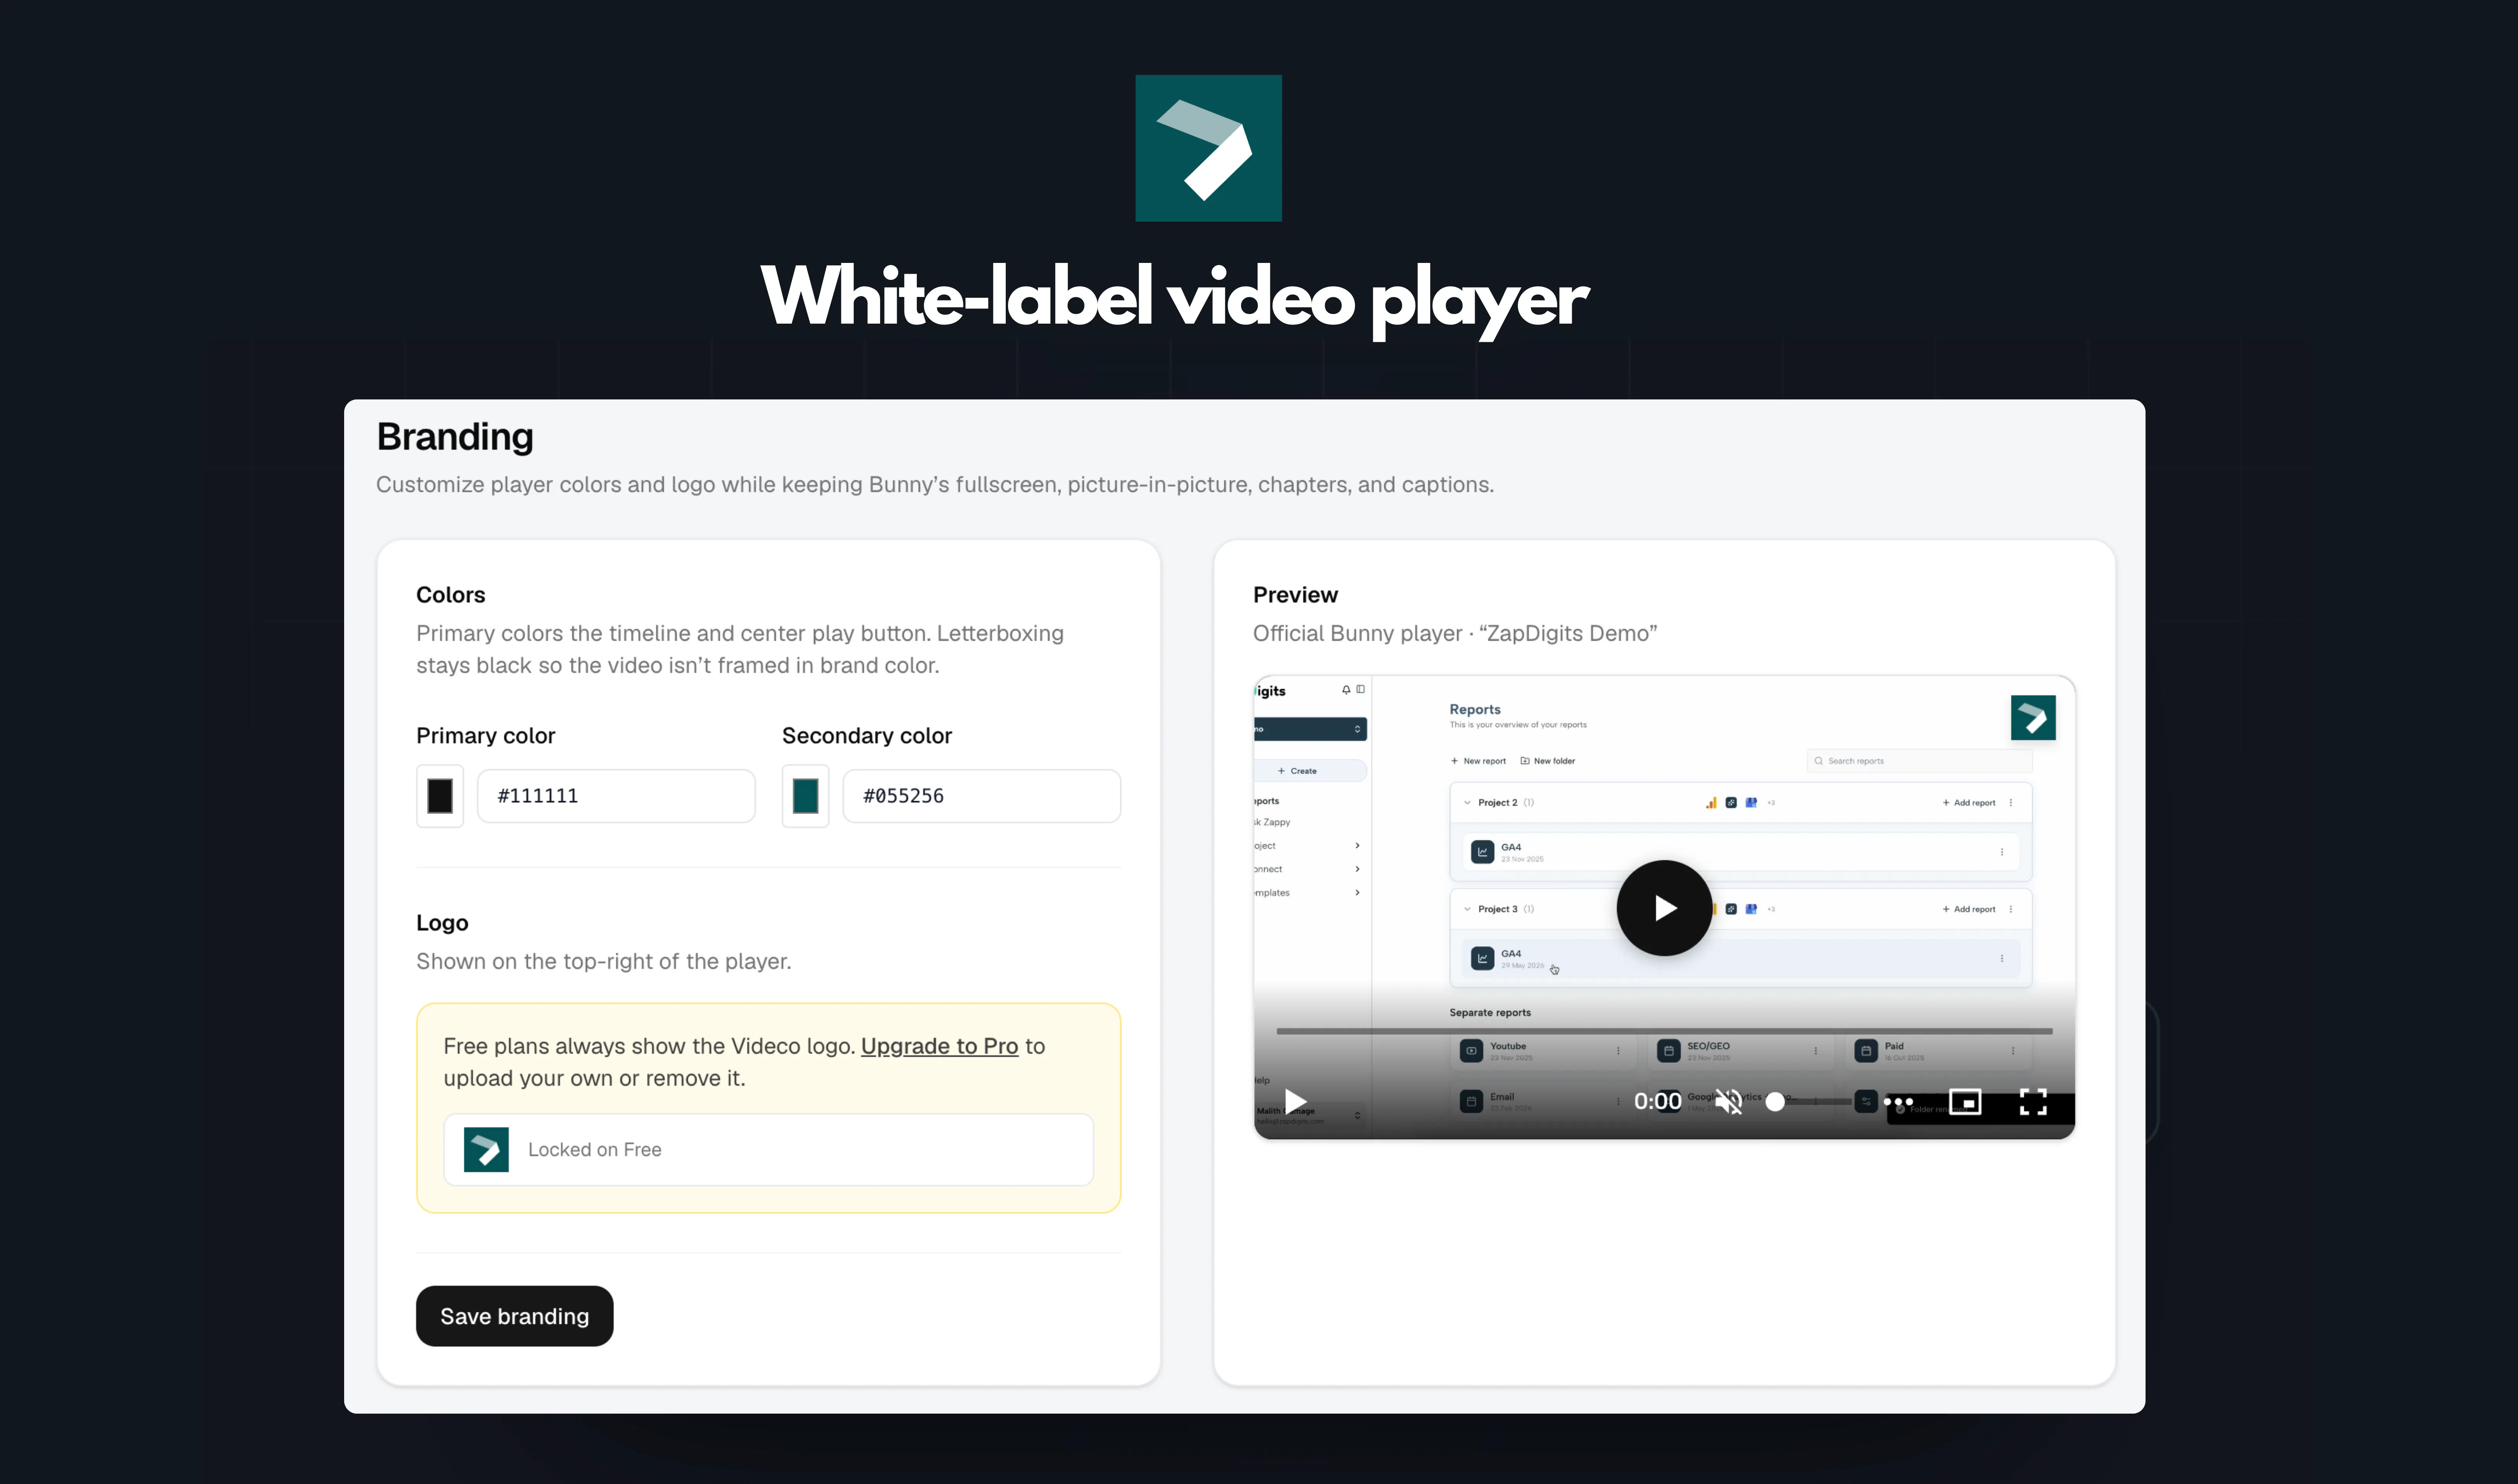Click the logo thumbnail in the locked field
Image resolution: width=2518 pixels, height=1484 pixels.
486,1150
